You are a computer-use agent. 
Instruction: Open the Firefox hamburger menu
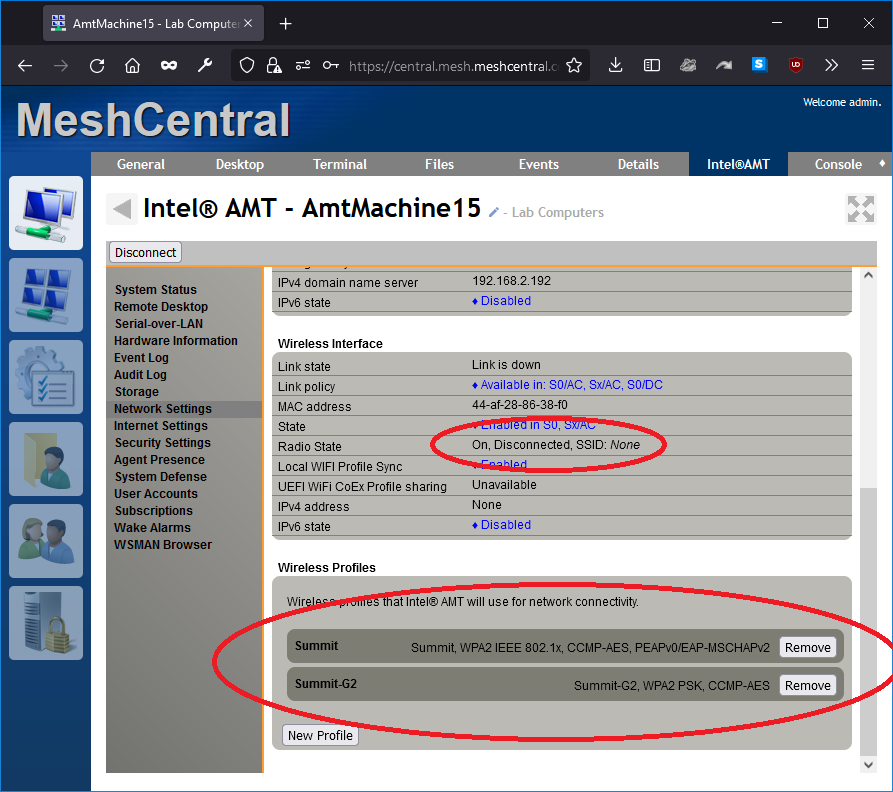point(867,65)
